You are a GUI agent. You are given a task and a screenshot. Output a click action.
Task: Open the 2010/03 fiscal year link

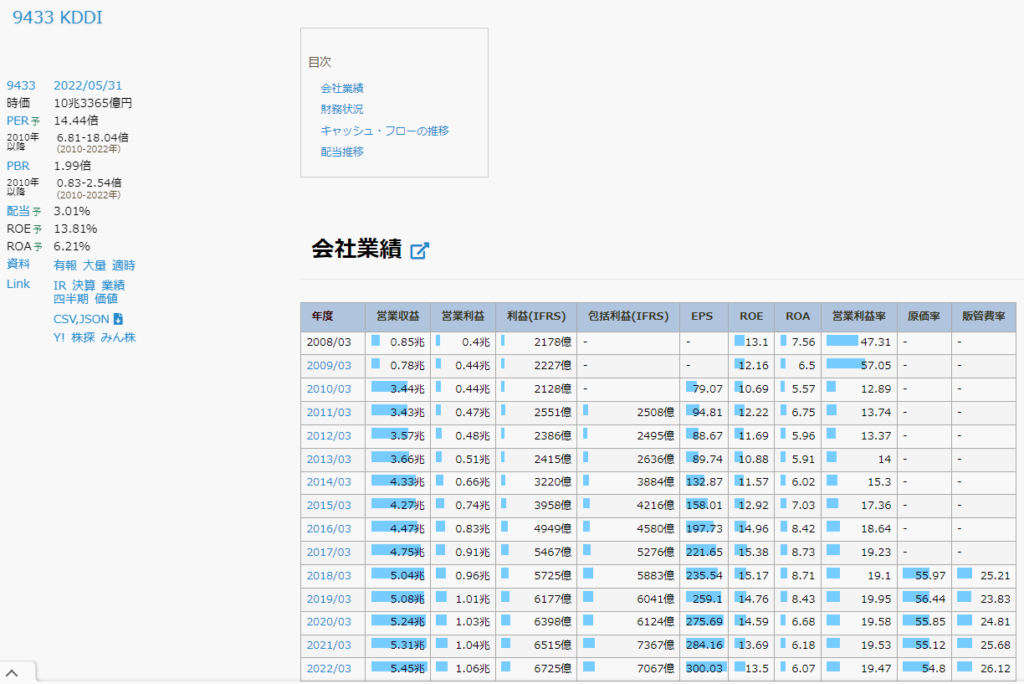(x=328, y=389)
